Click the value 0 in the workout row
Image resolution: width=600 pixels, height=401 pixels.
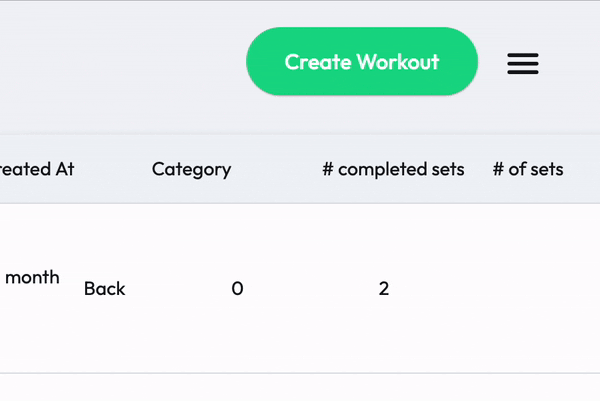237,289
